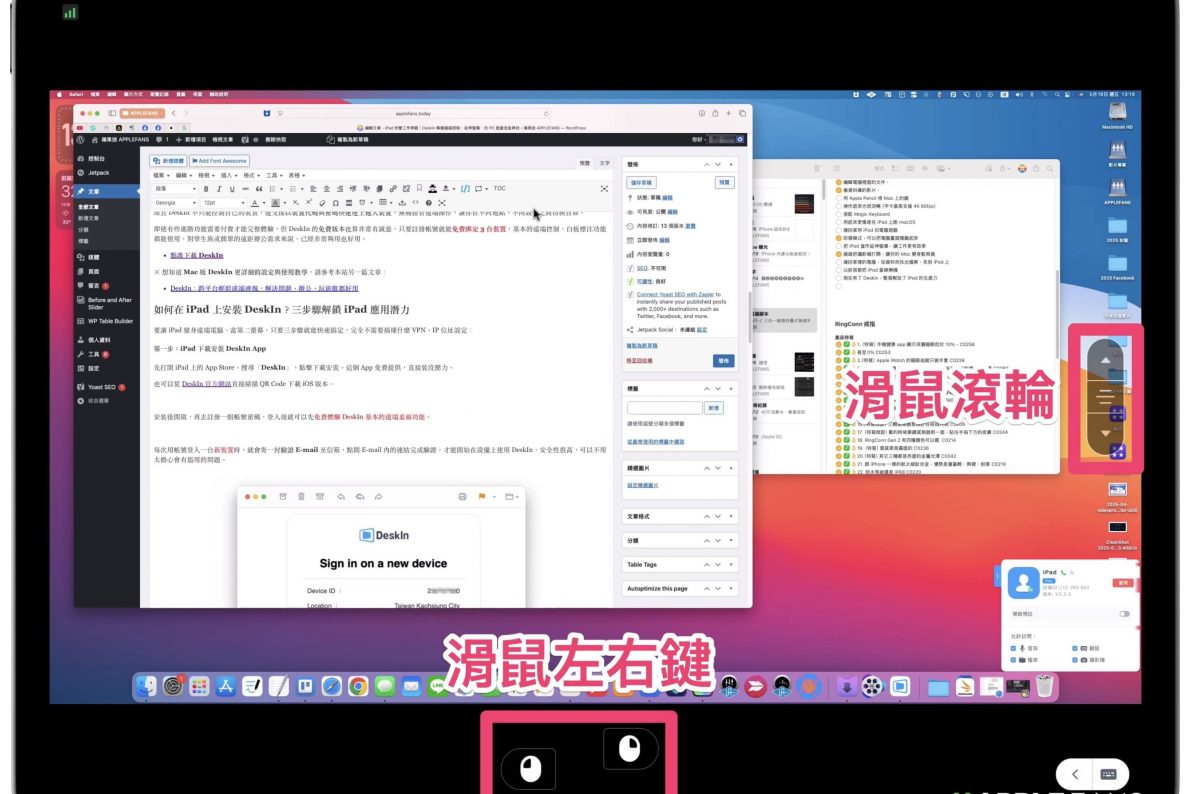Open the on-screen keyboard icon
This screenshot has width=1191, height=794.
click(1108, 774)
